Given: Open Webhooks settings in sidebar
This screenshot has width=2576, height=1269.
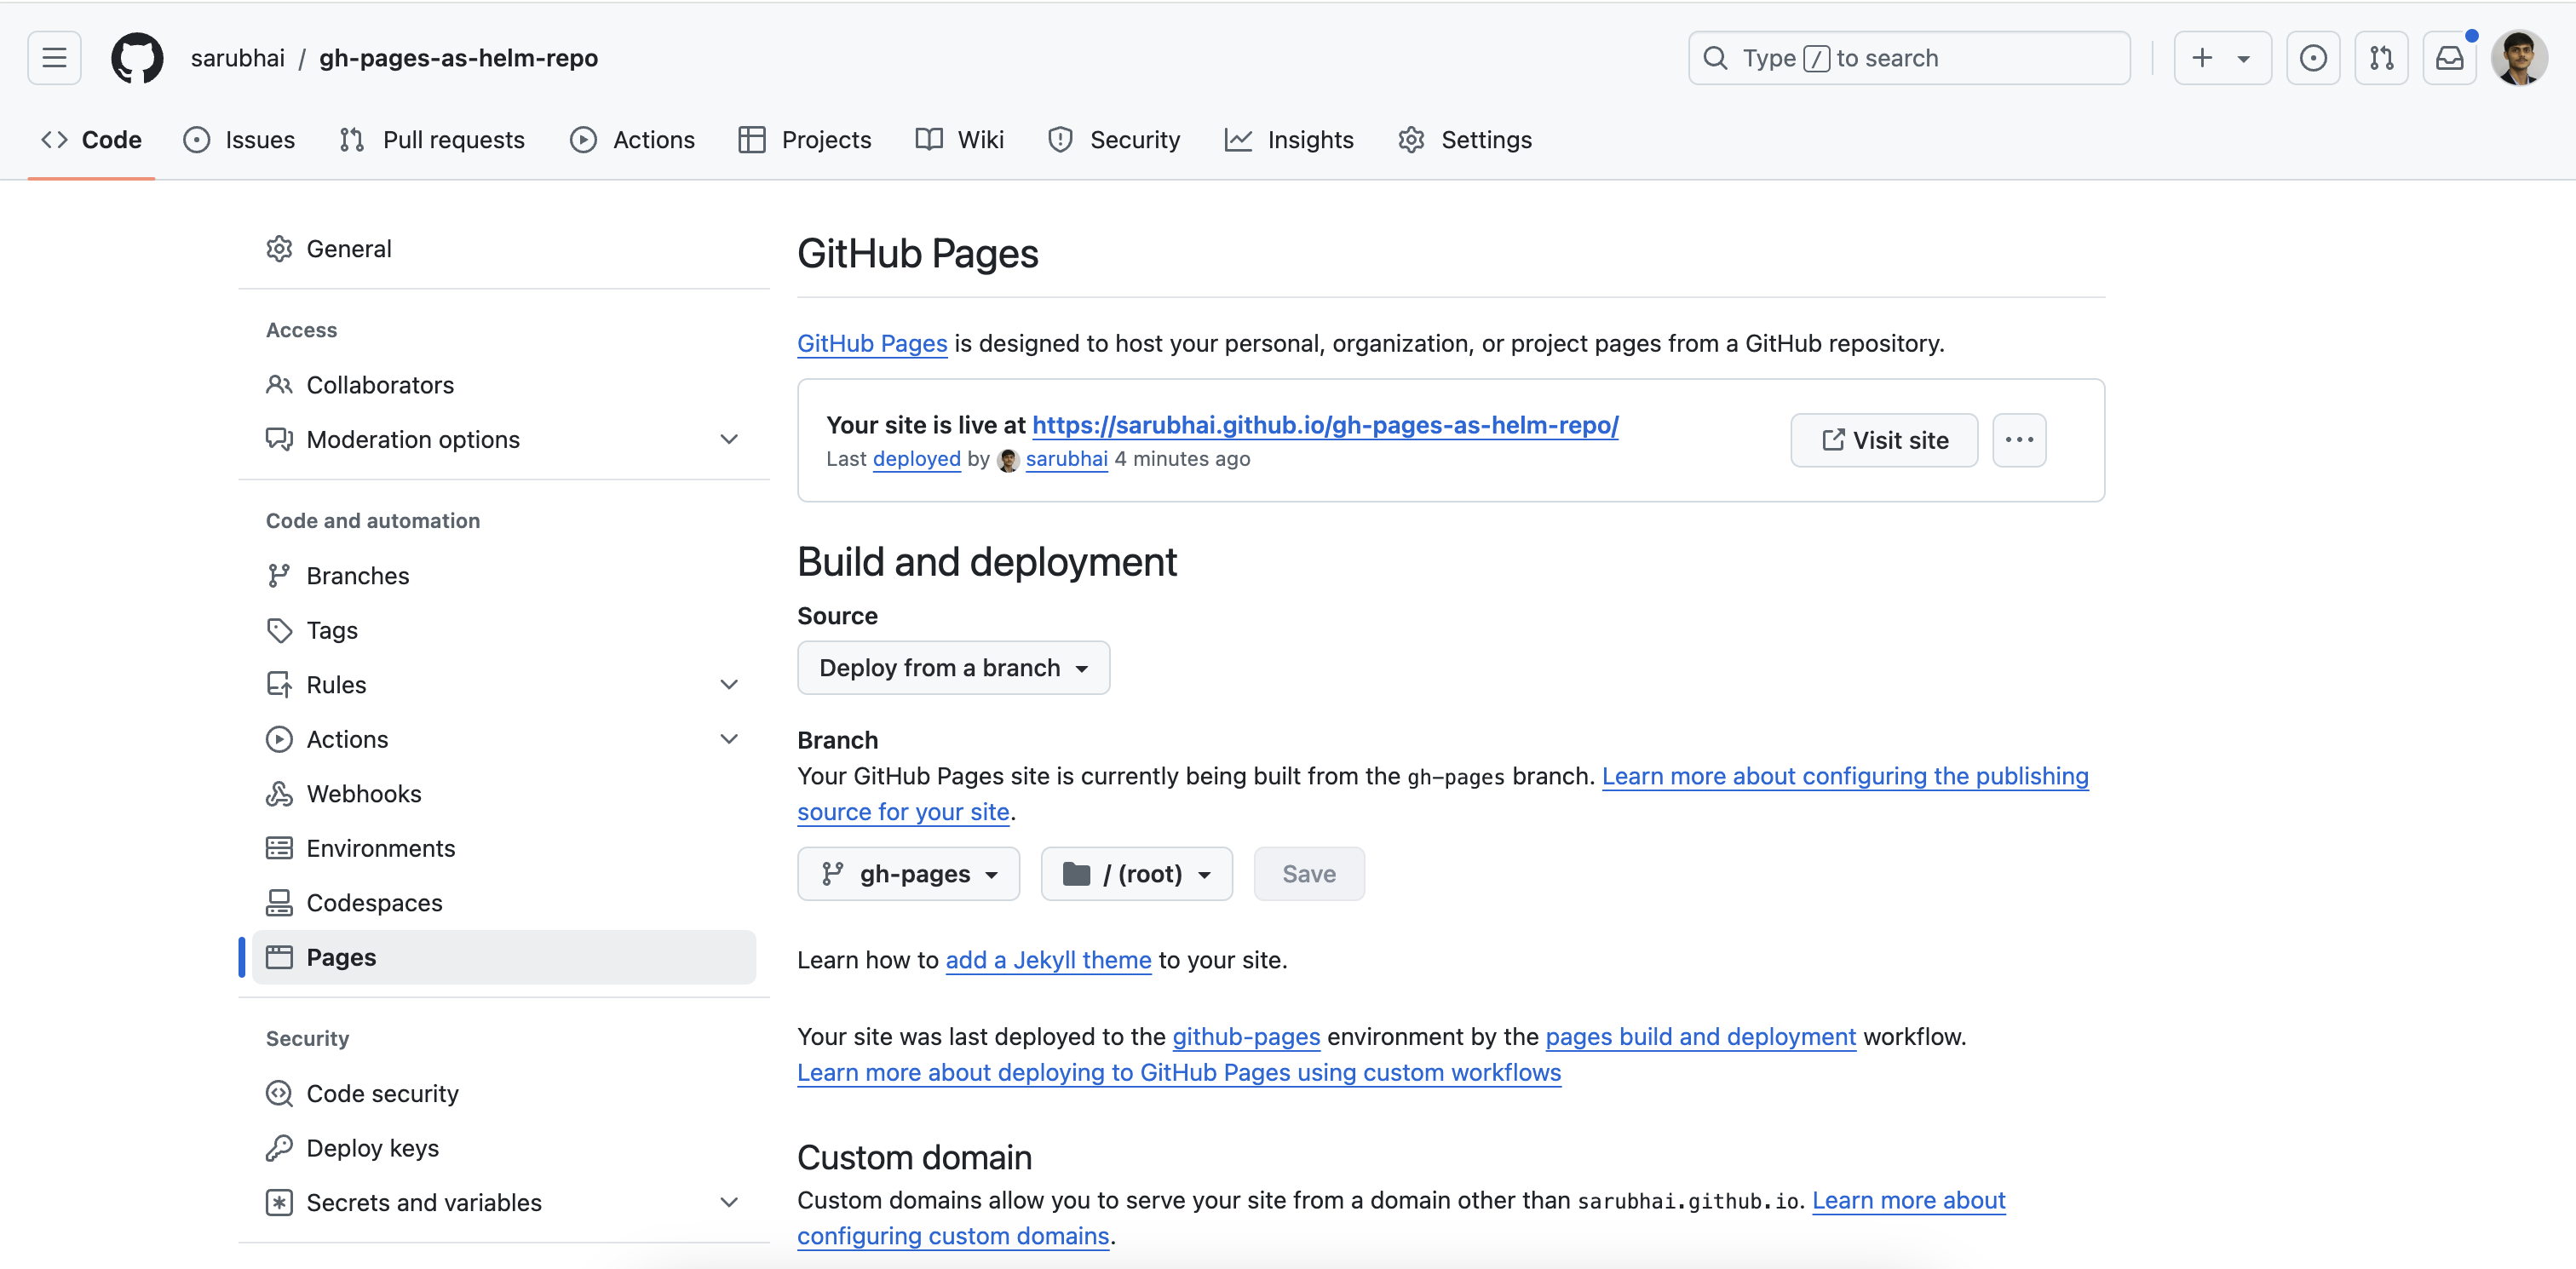Looking at the screenshot, I should [x=363, y=794].
